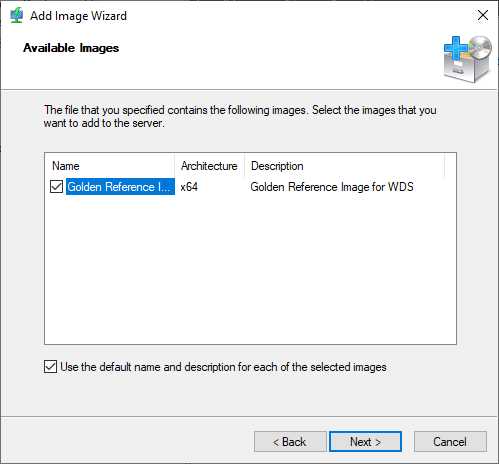Screen dimensions: 499x464
Task: Click the image archive graphic with plus
Action: pos(468,59)
